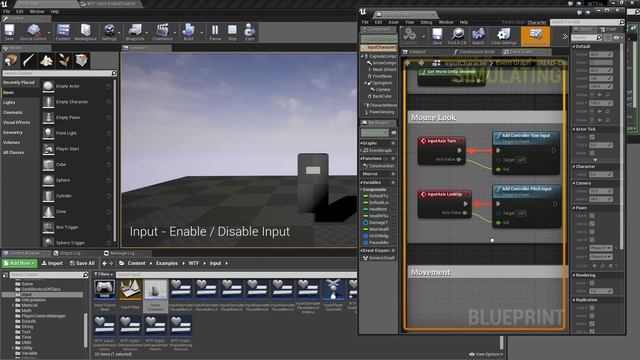Select Landscape mode mountain icon

[x=46, y=60]
